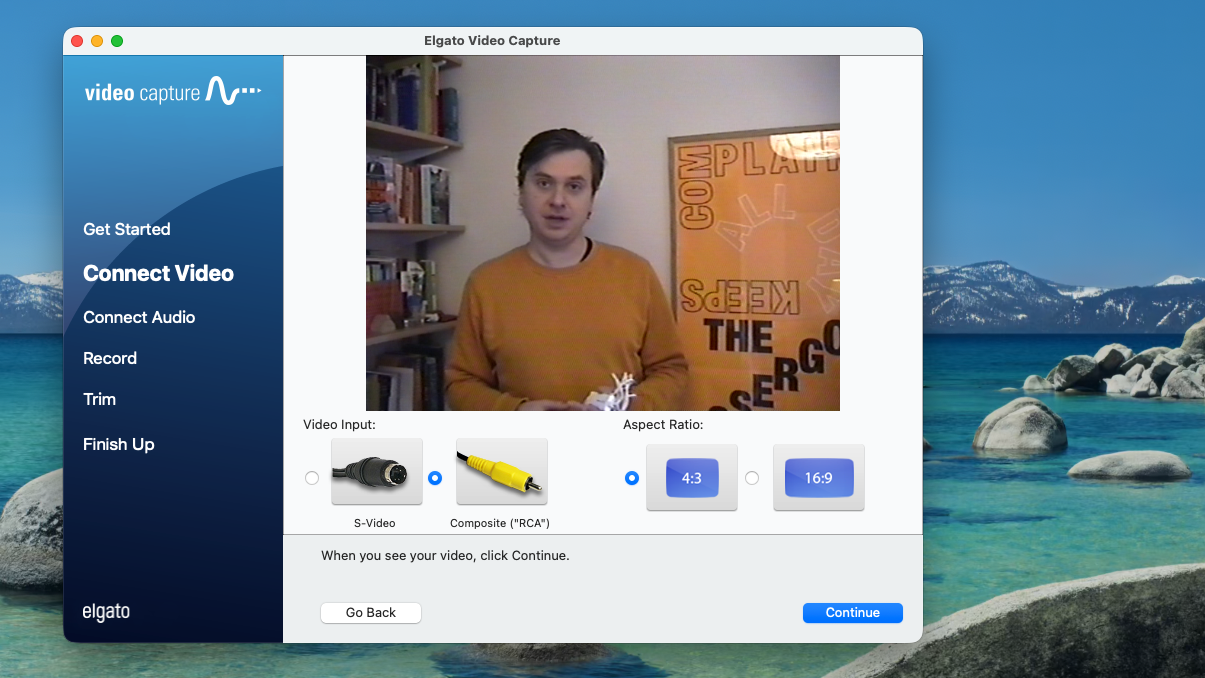Switch to the Connect Audio step
1205x678 pixels.
tap(139, 317)
